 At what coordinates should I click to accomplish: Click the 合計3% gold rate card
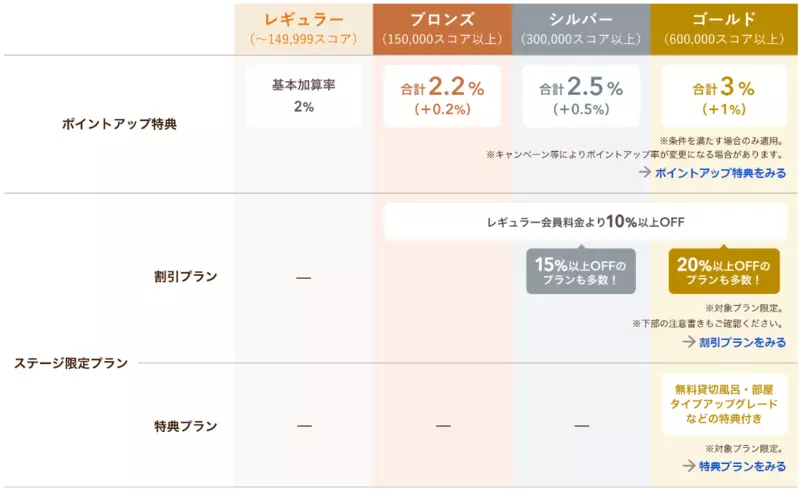pos(724,96)
